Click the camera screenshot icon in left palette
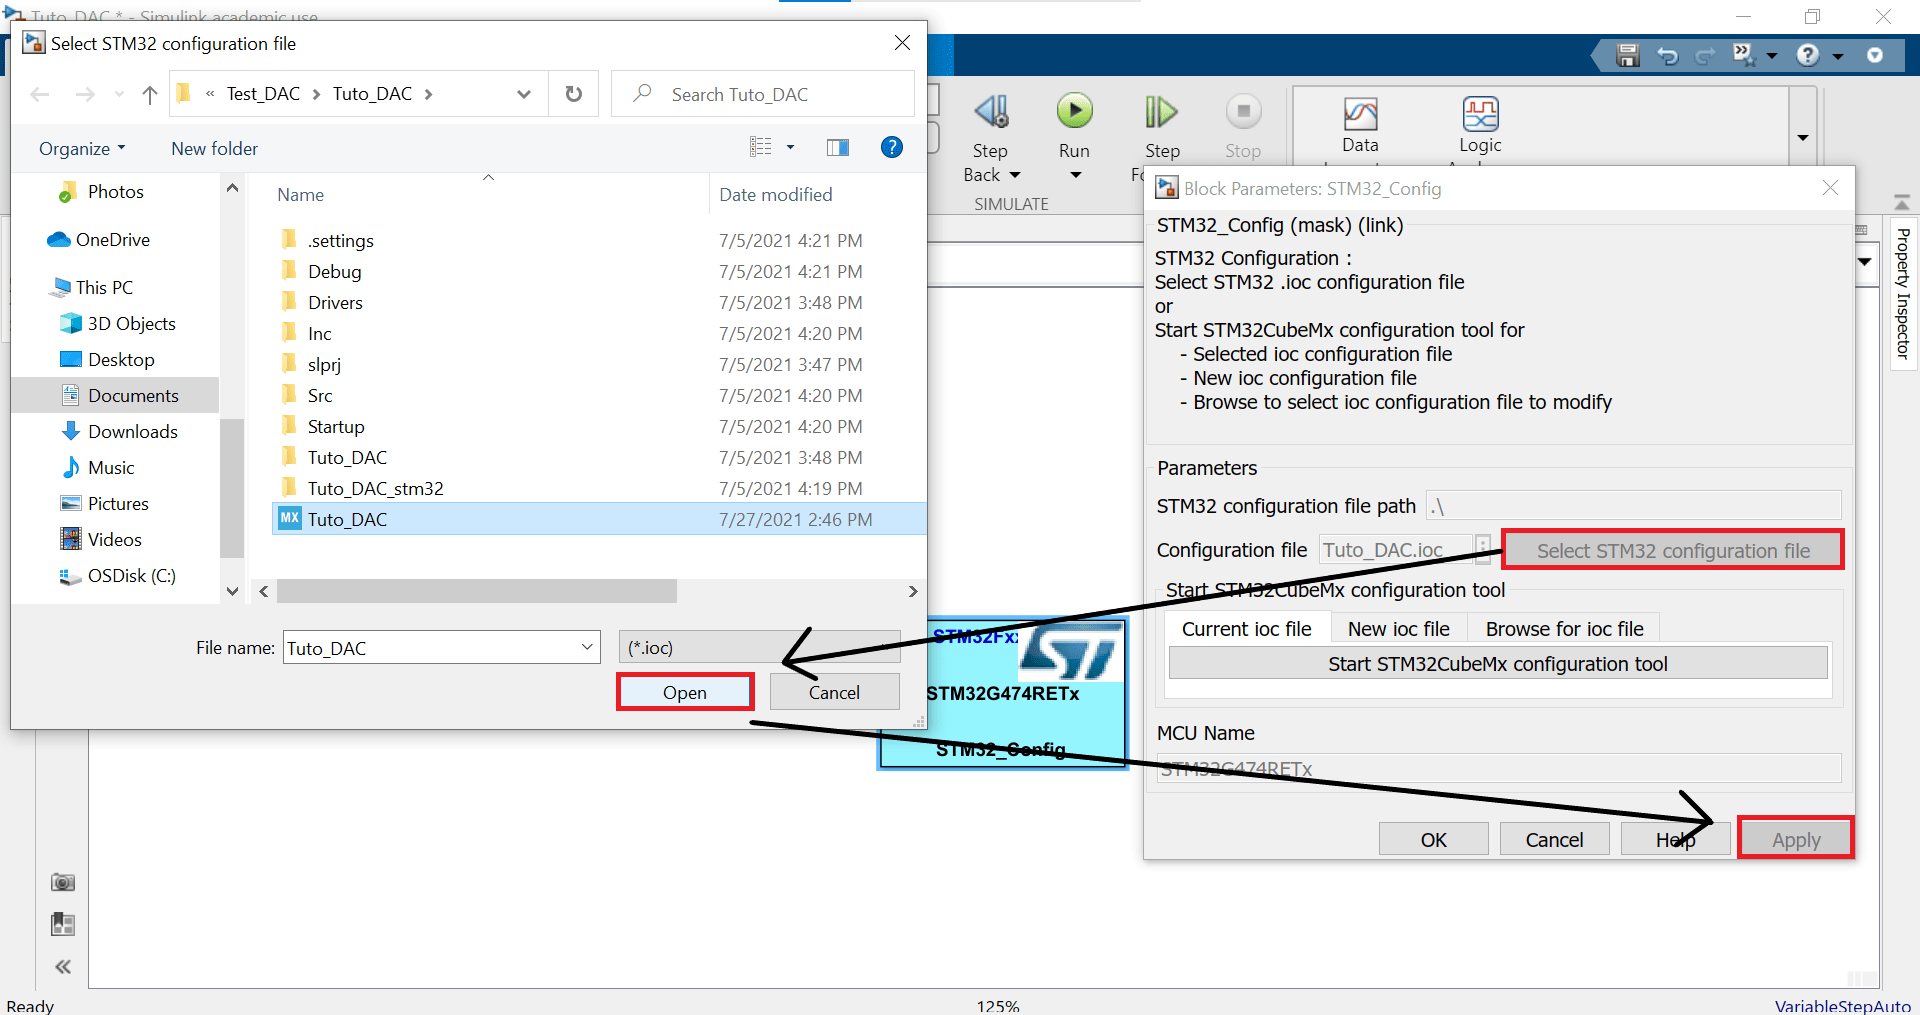Viewport: 1920px width, 1015px height. 63,882
